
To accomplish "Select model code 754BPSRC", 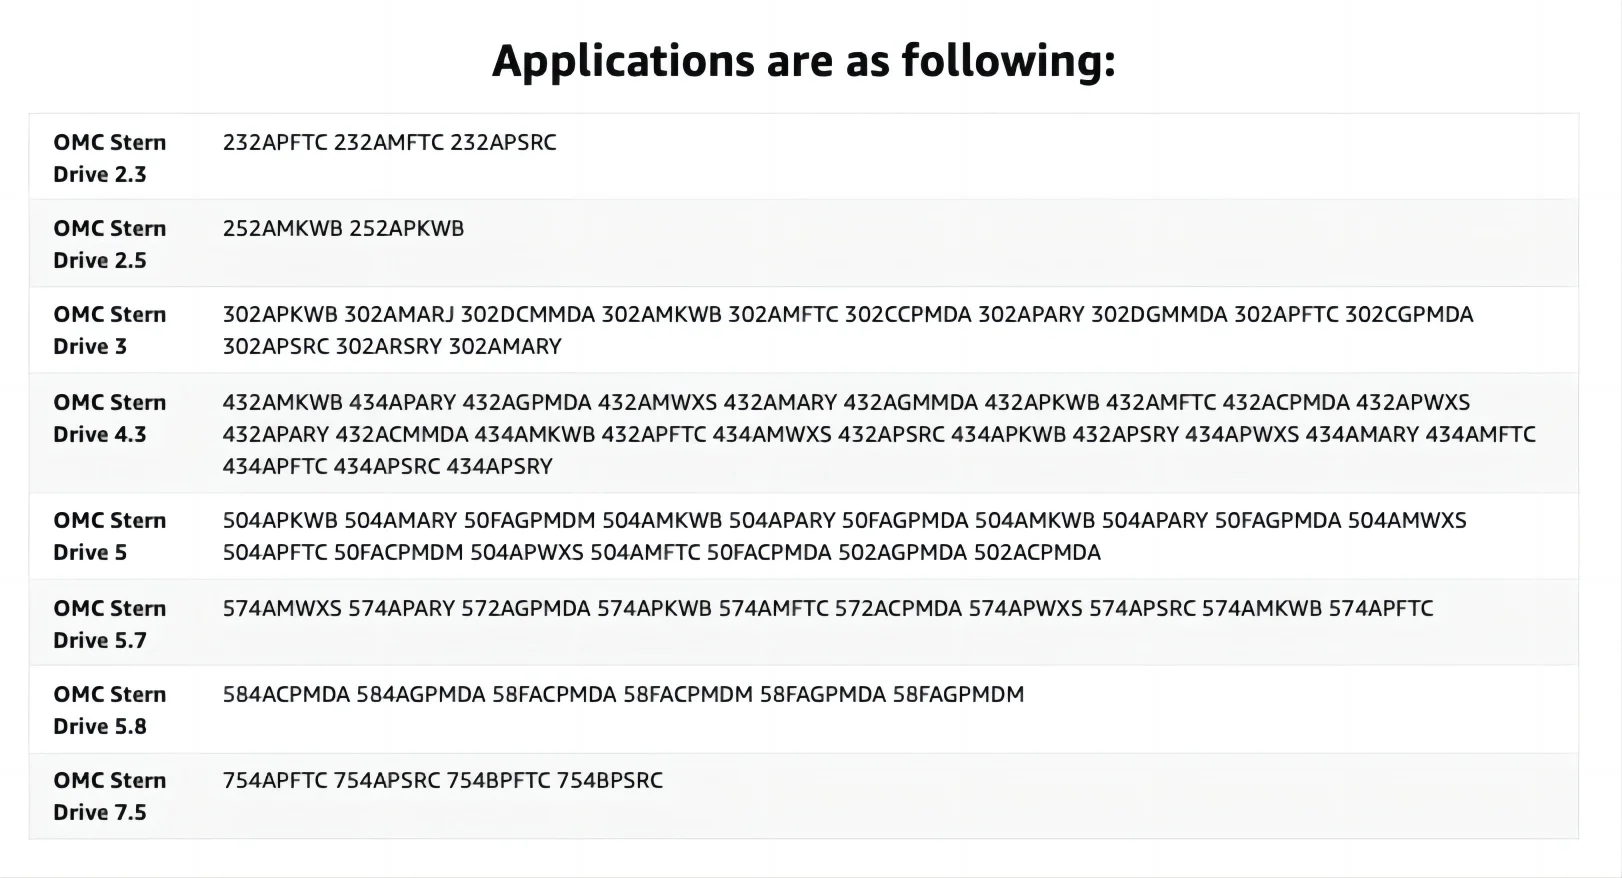I will pos(610,780).
